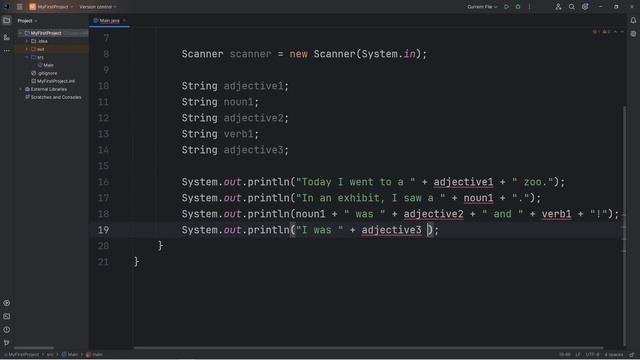Click MyFirstProject breadcrumb in status bar
The width and height of the screenshot is (640, 360).
click(22, 355)
